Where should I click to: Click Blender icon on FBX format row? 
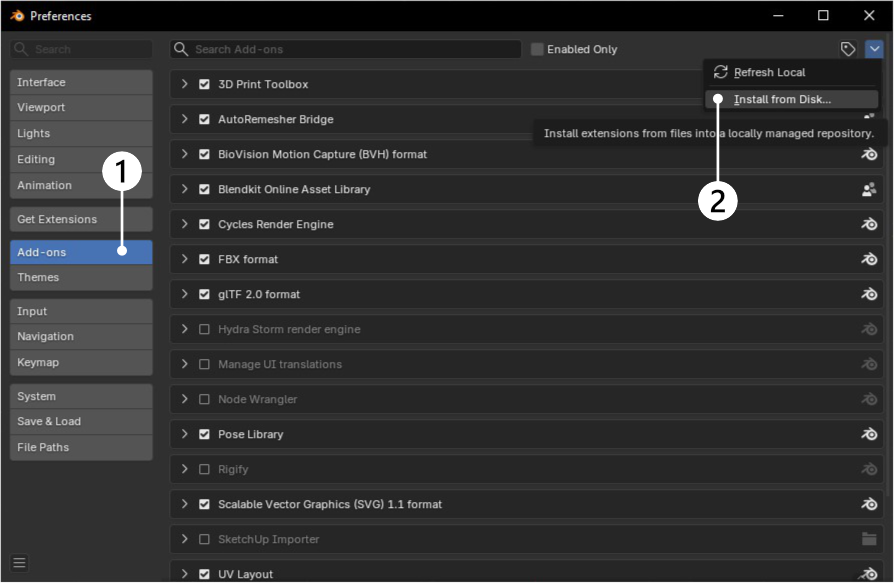(869, 259)
